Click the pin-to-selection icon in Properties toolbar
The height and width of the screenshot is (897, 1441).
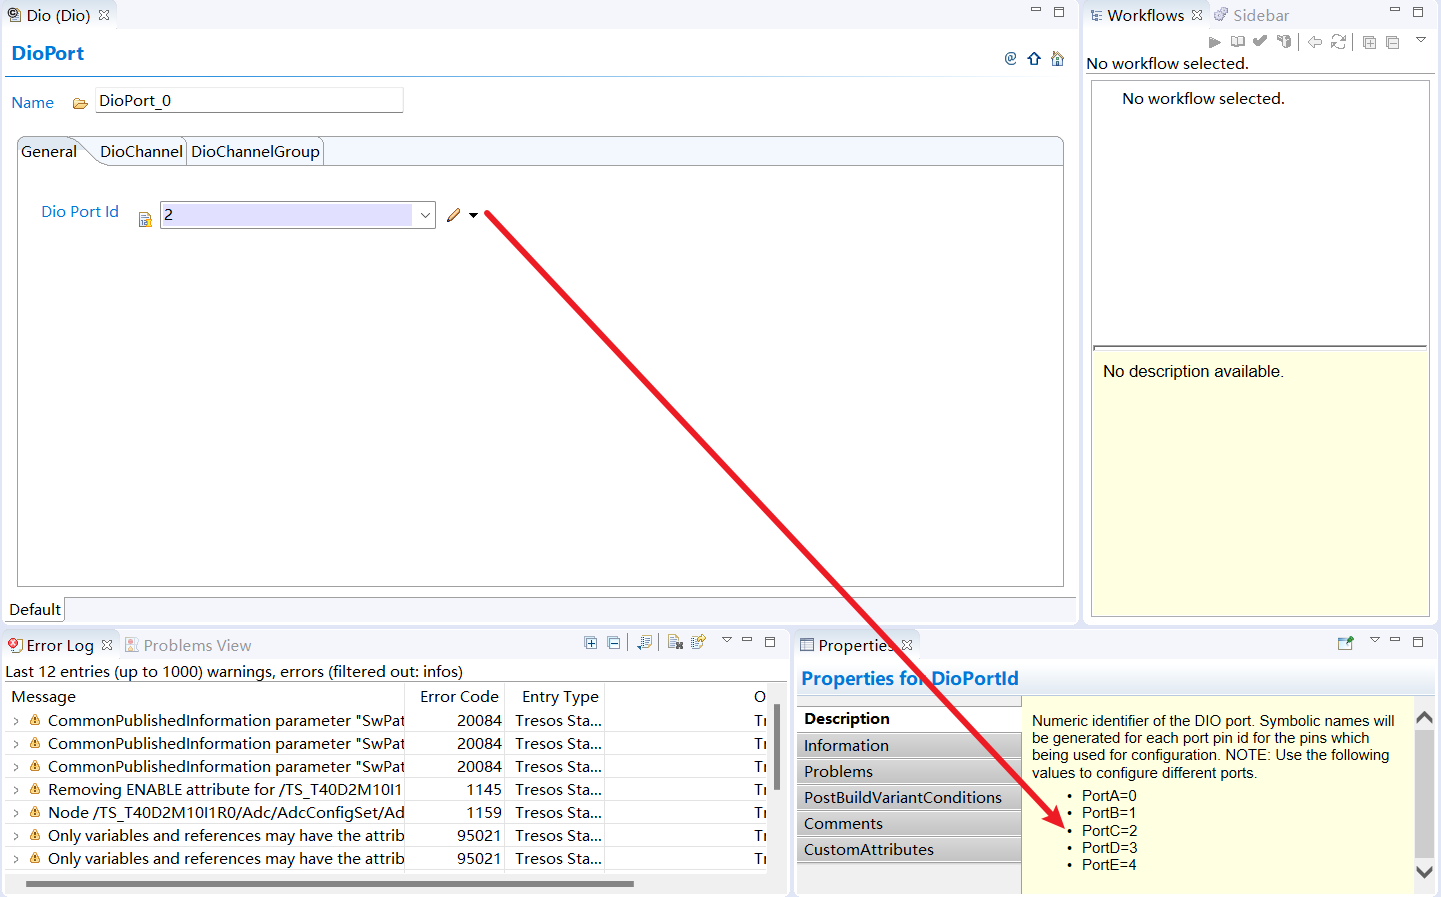pyautogui.click(x=1346, y=643)
